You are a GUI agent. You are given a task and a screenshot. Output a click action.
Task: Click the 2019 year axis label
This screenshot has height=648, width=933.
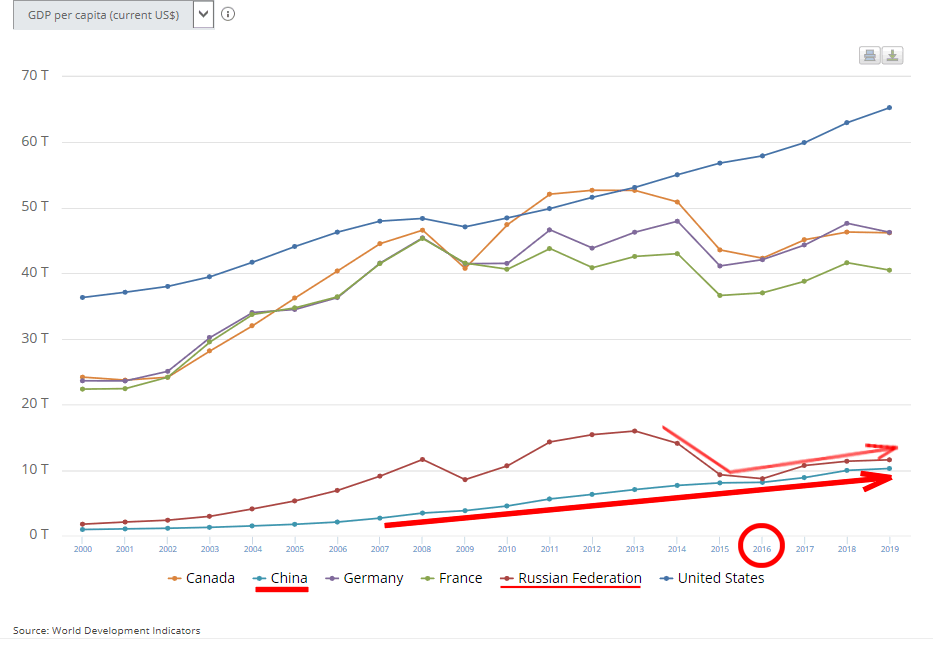(889, 548)
